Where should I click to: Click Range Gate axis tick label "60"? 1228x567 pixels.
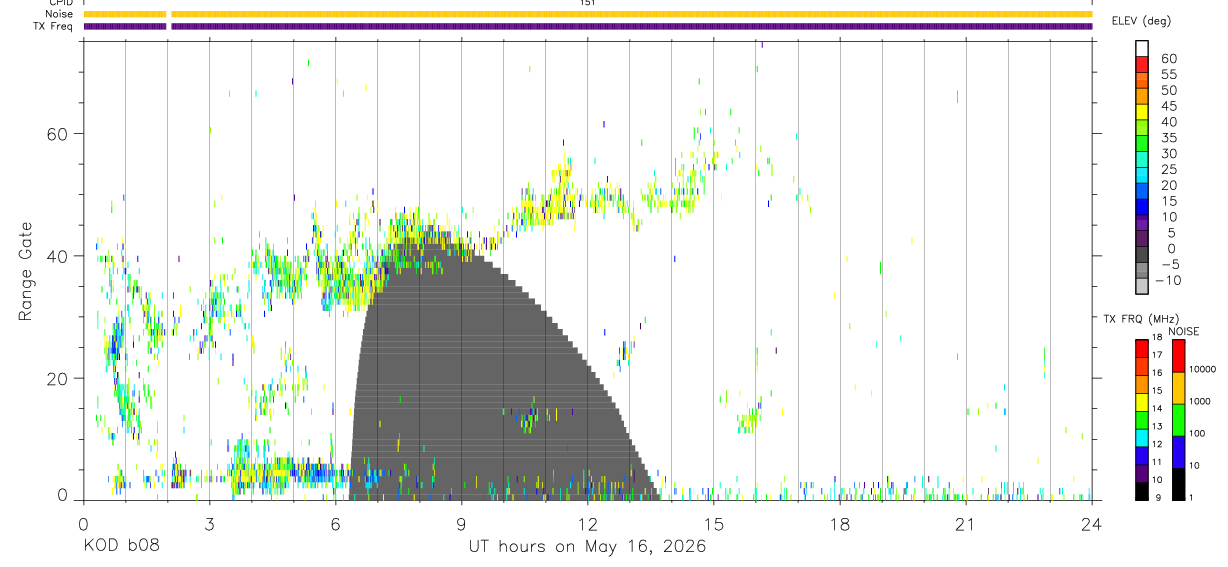(58, 133)
